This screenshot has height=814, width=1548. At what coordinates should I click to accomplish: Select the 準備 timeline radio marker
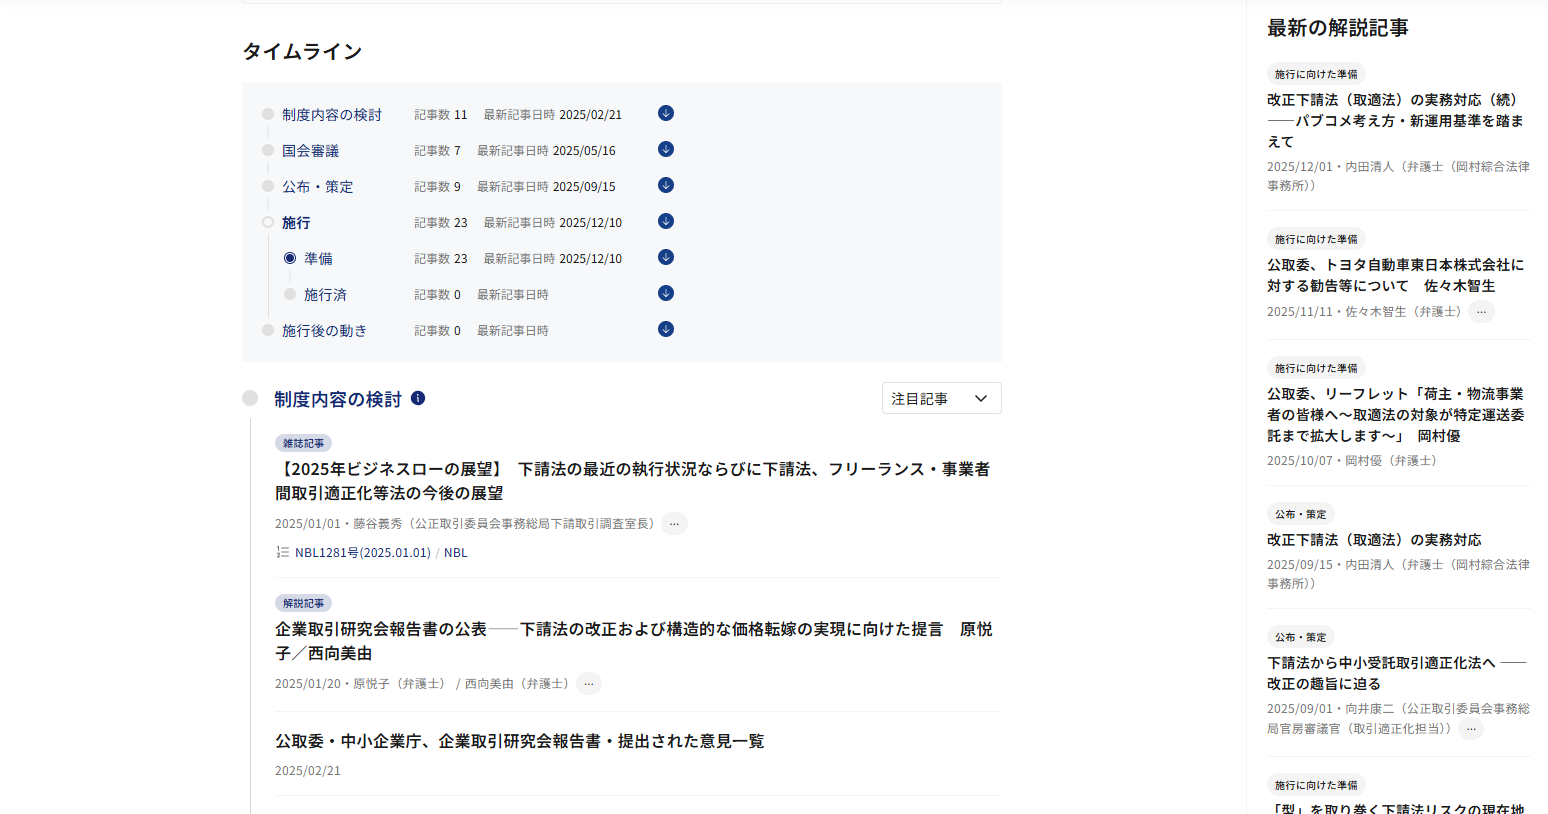pos(290,258)
